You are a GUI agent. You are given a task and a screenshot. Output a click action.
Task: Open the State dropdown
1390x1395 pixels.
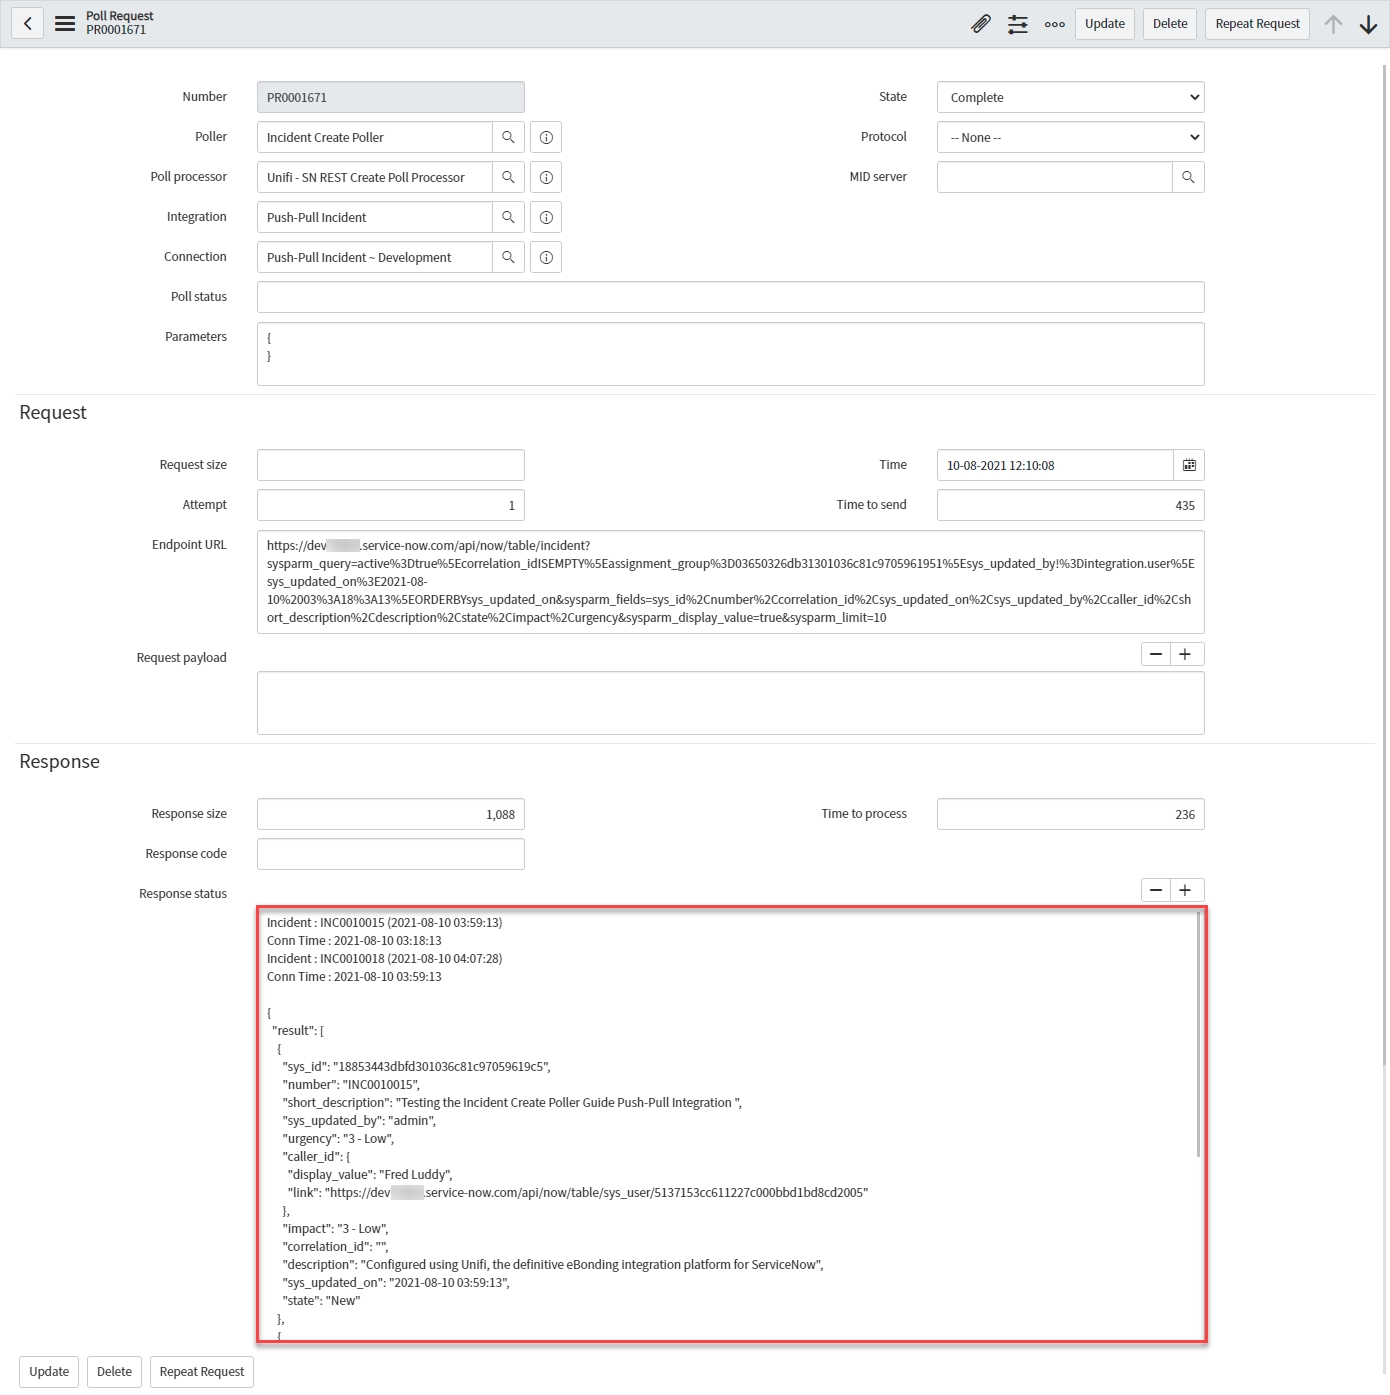pyautogui.click(x=1070, y=97)
